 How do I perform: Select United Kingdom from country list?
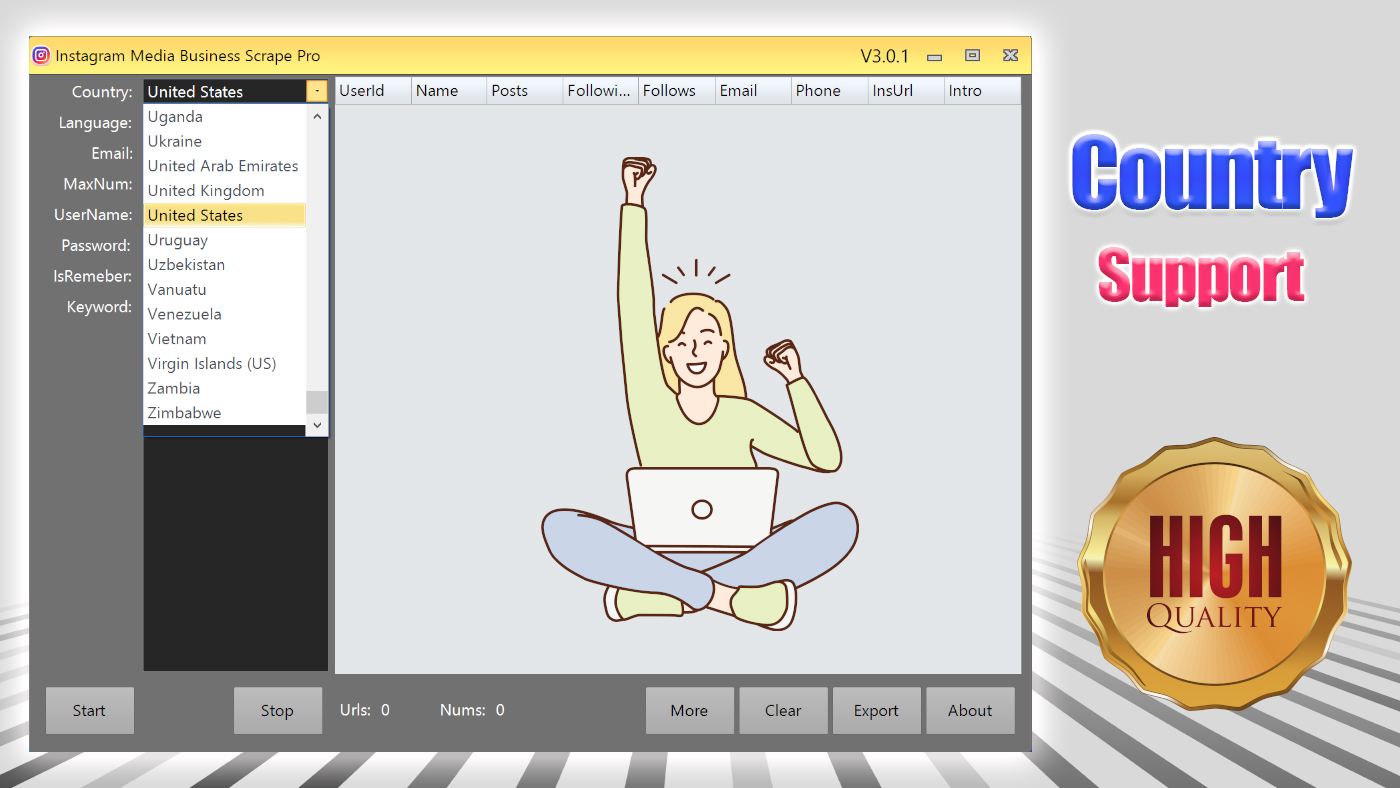[x=206, y=191]
